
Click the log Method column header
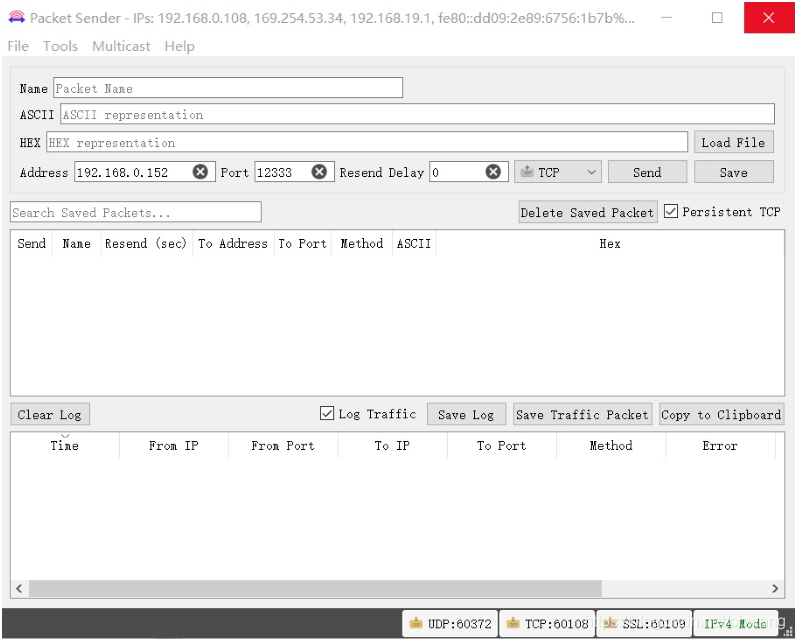[x=611, y=445]
